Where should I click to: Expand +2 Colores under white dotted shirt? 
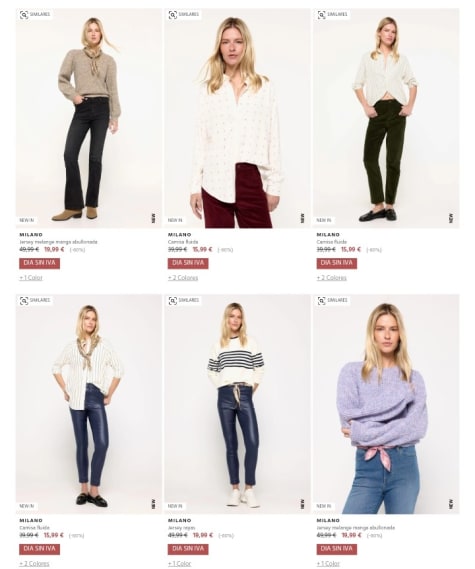[183, 278]
